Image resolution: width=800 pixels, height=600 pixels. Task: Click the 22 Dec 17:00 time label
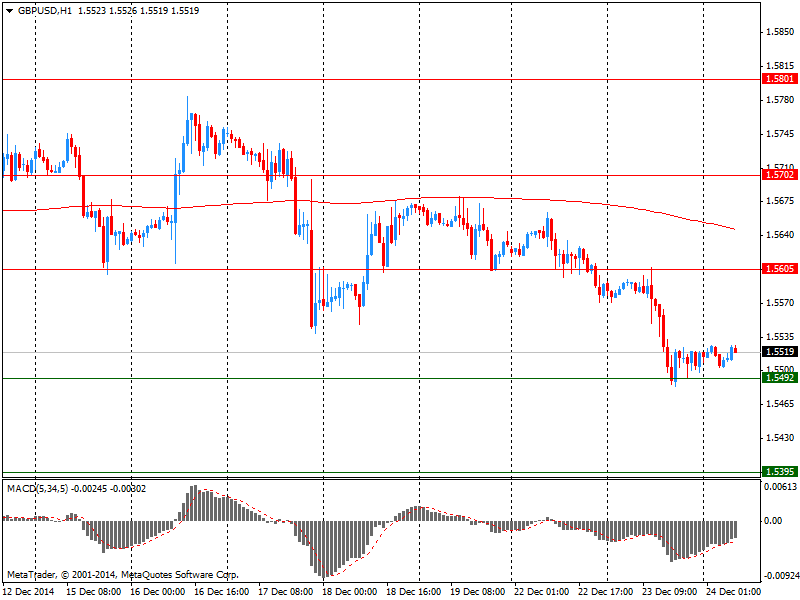point(605,592)
